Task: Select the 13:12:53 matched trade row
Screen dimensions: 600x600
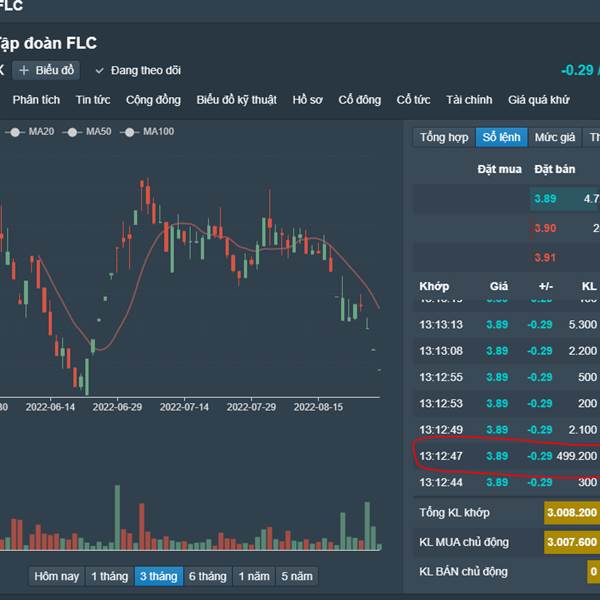Action: coord(507,403)
